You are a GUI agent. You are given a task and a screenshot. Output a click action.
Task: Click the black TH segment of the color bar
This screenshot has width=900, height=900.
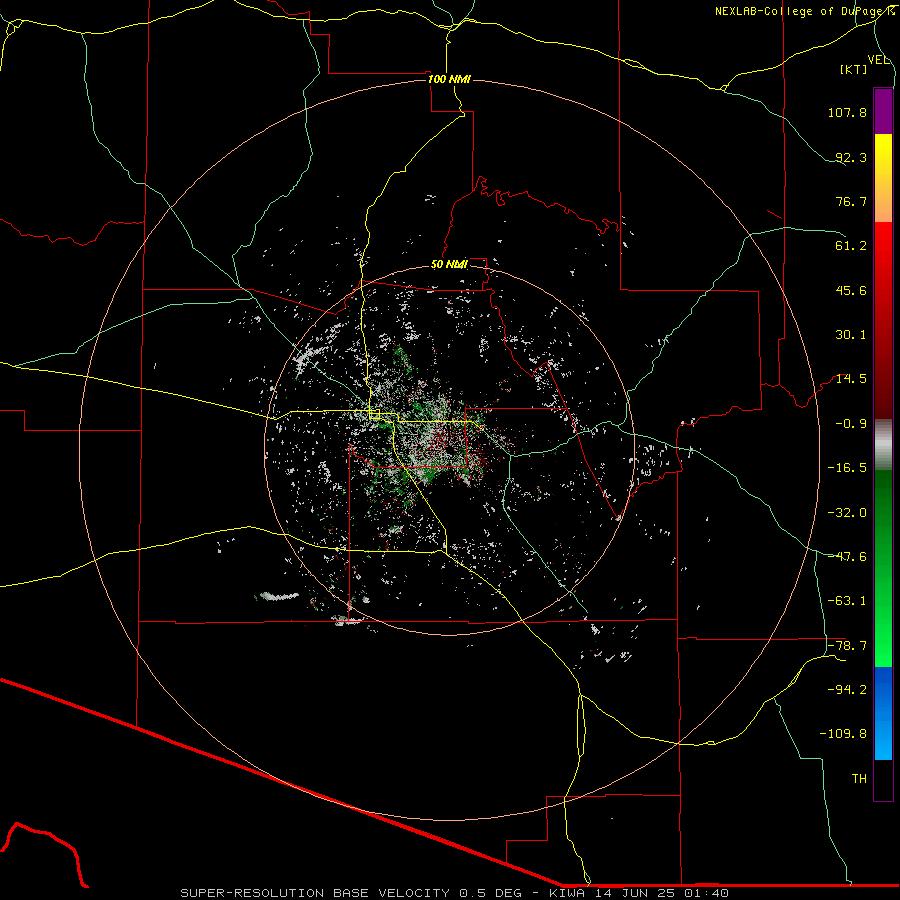(x=883, y=780)
